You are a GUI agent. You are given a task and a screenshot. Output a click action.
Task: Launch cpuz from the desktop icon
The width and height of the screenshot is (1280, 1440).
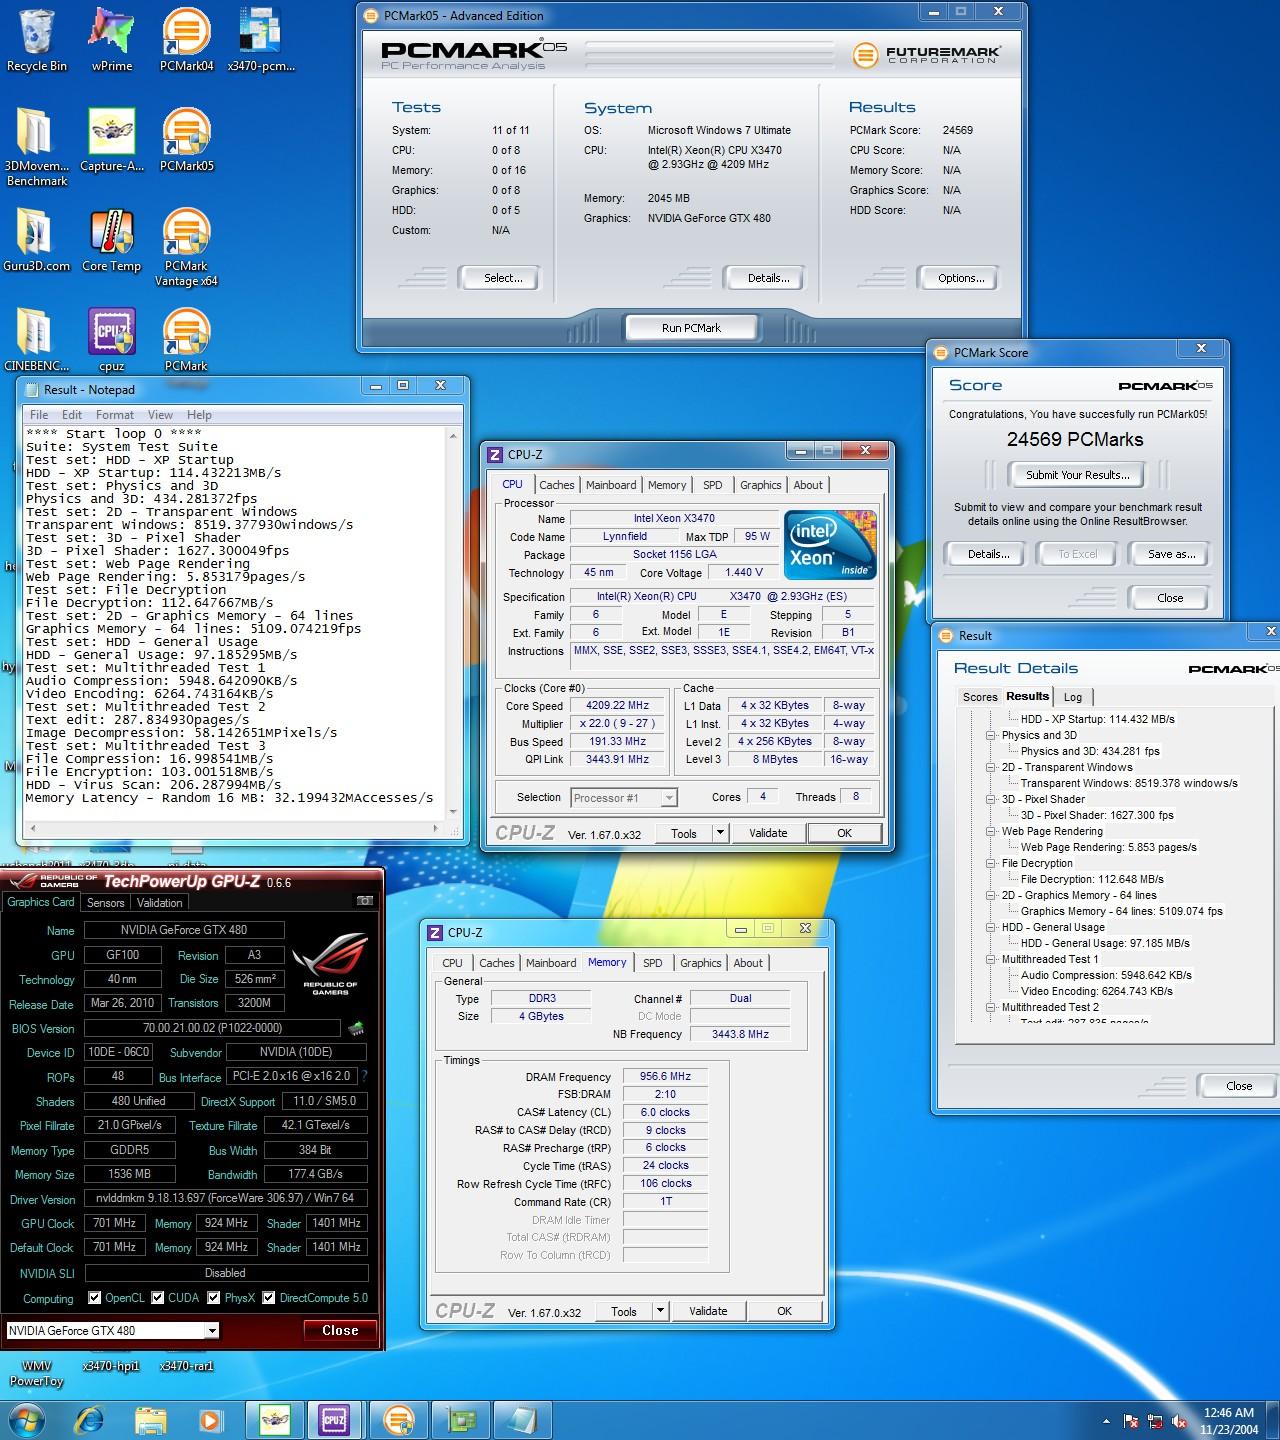pyautogui.click(x=111, y=340)
